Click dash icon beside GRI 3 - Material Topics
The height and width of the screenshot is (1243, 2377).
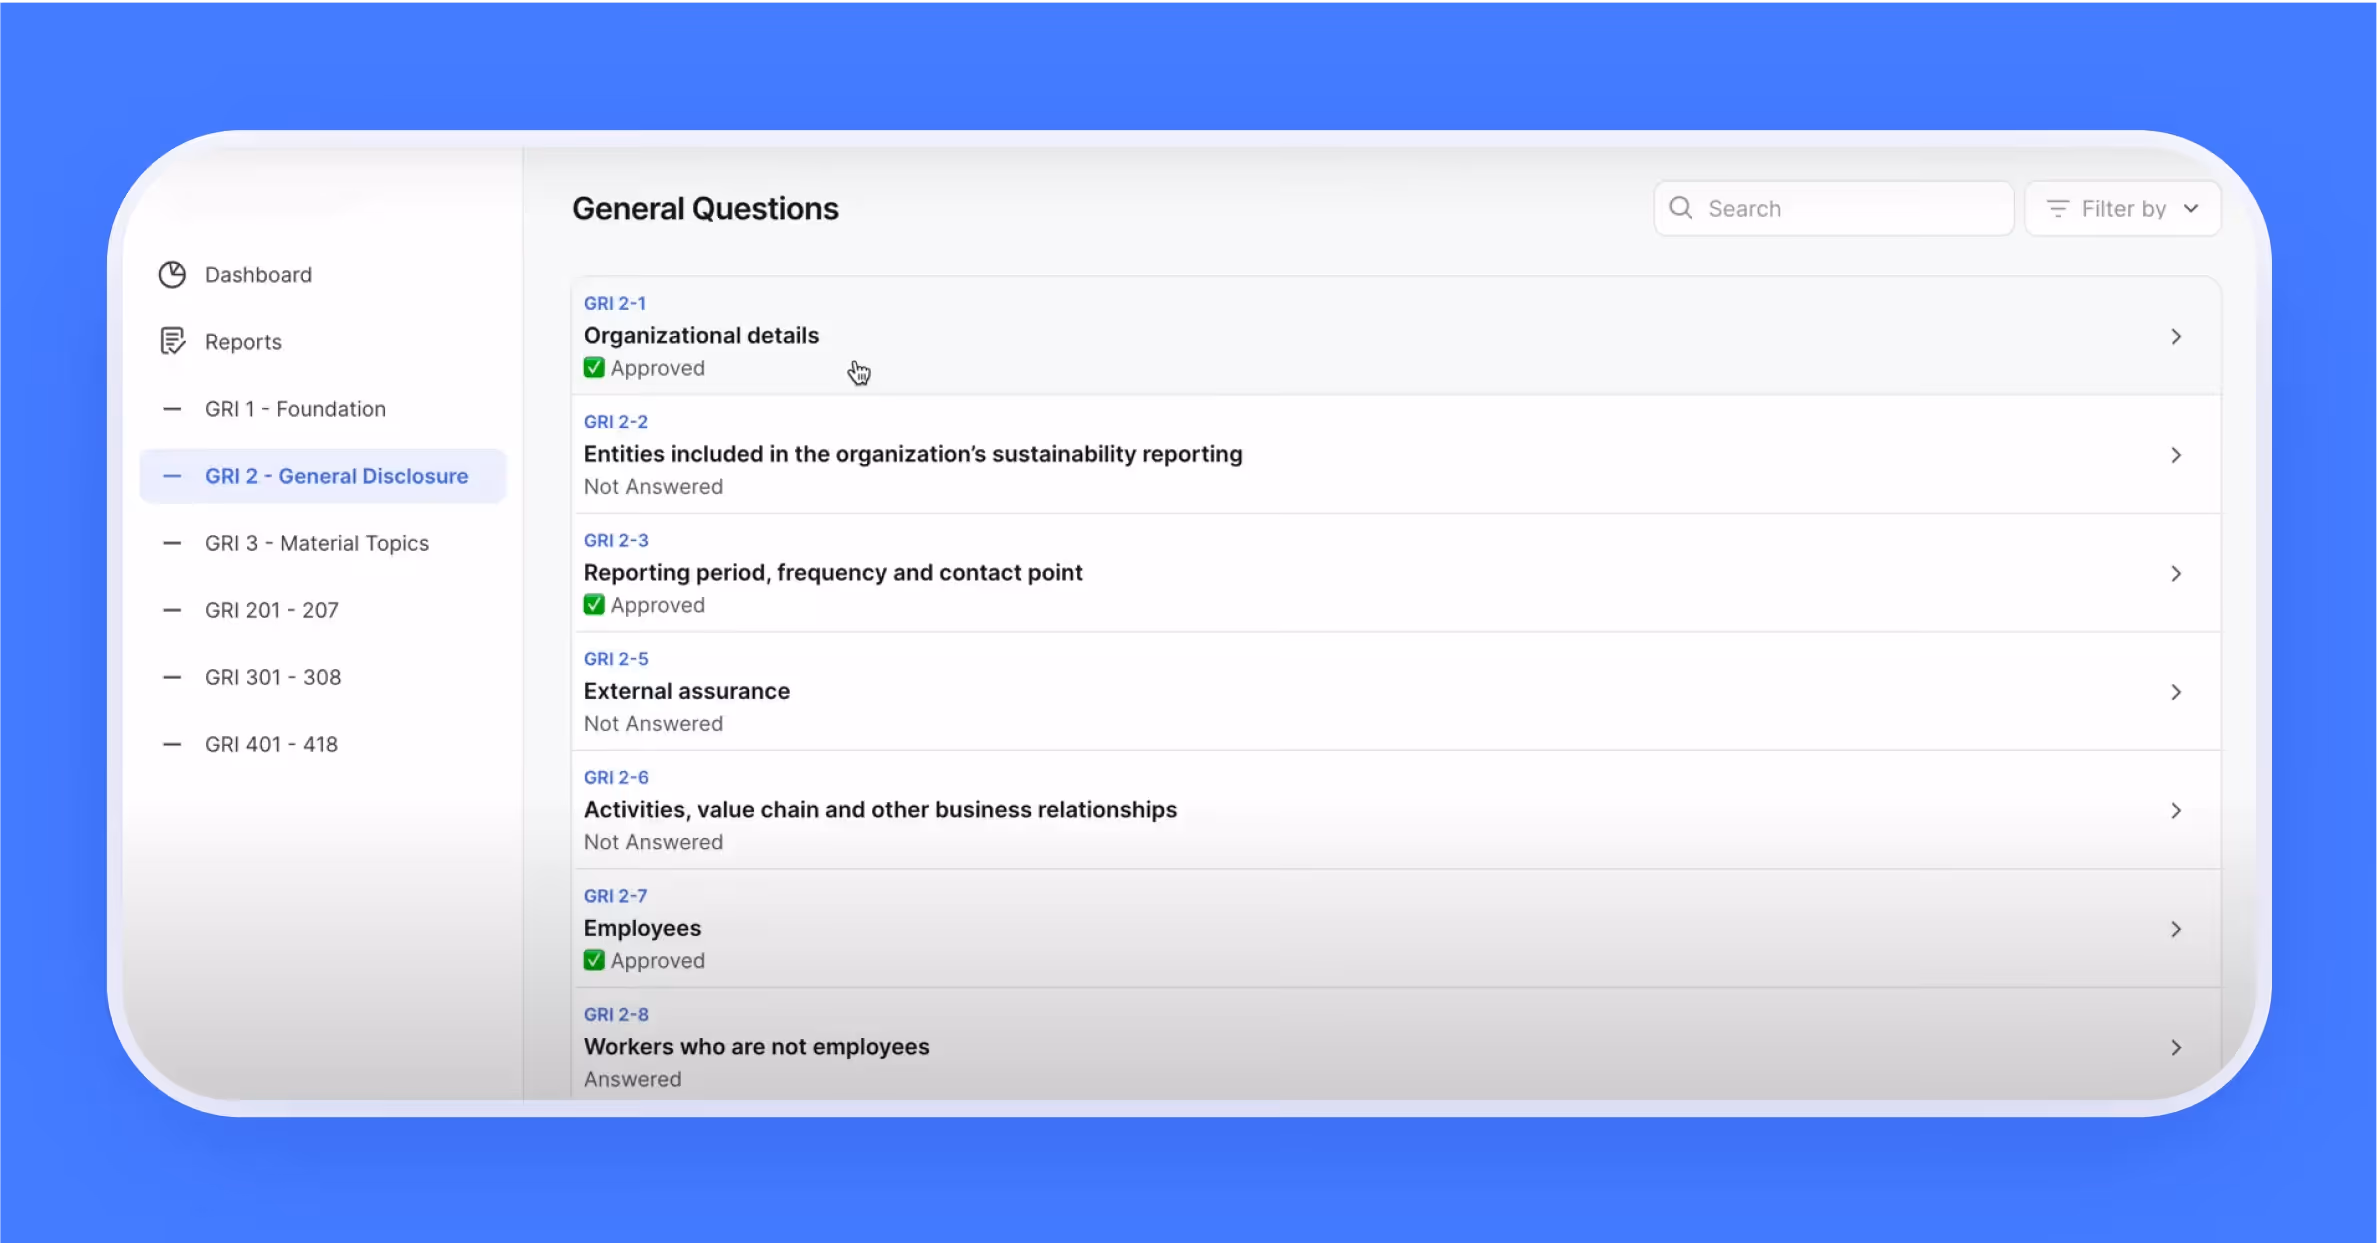(x=172, y=543)
